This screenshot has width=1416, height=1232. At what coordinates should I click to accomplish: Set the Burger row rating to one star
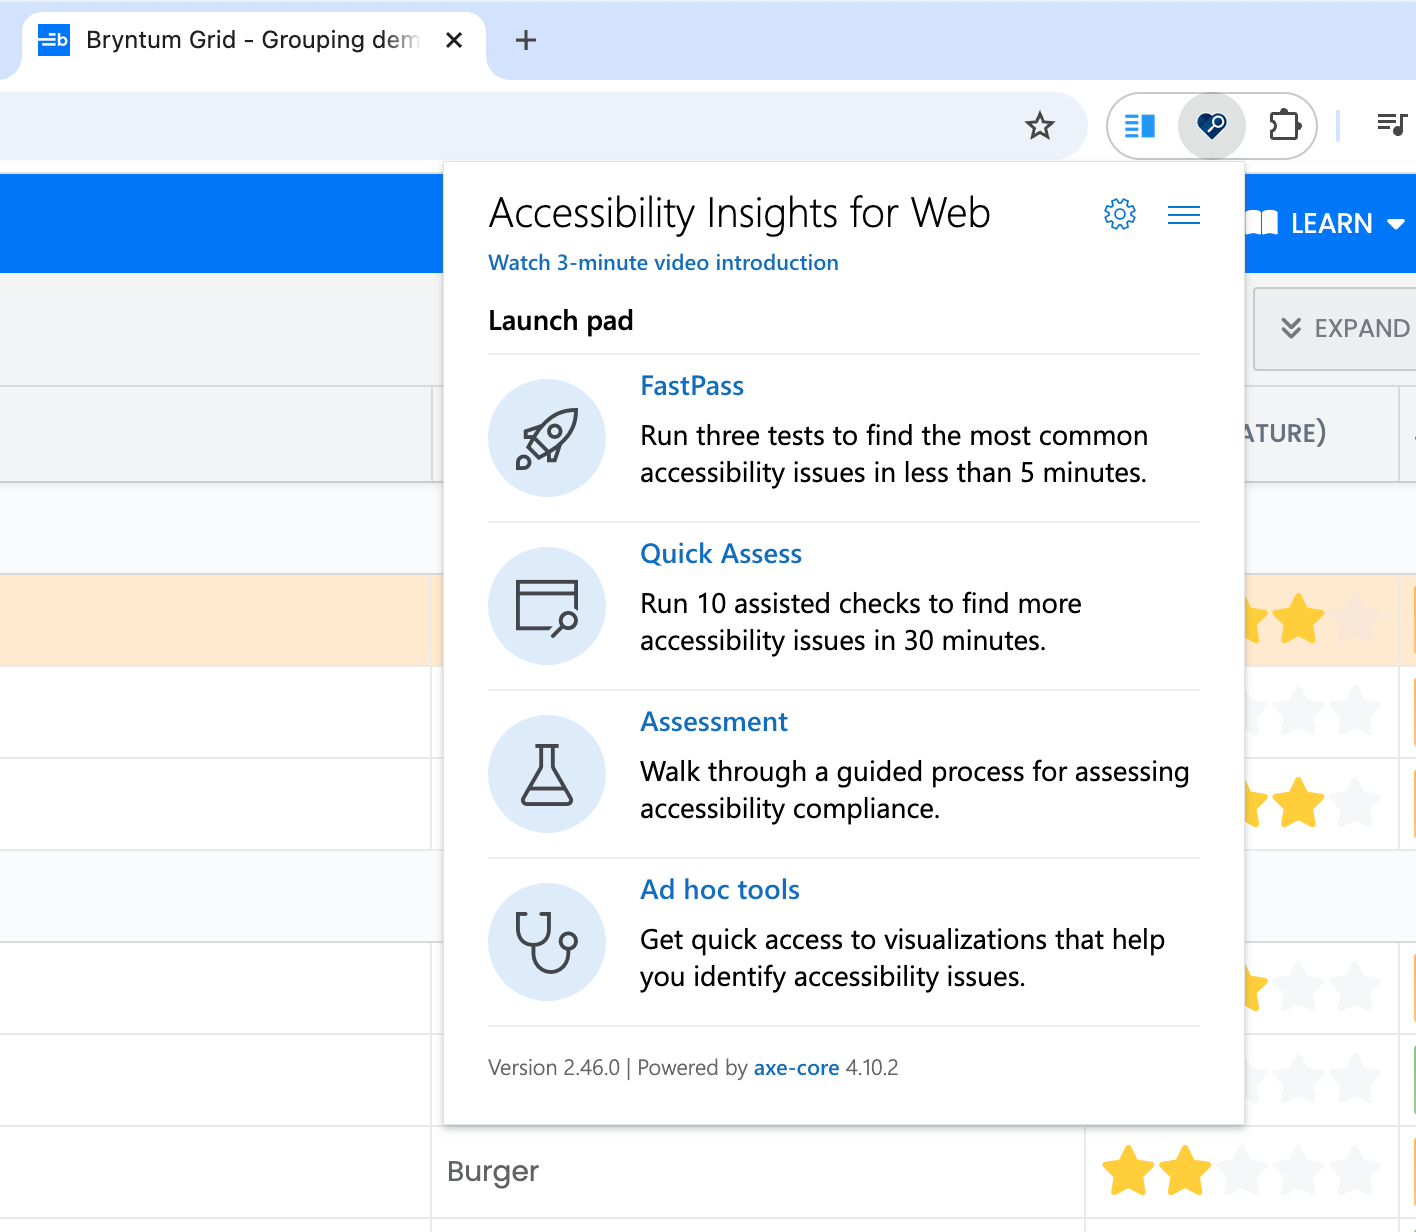click(1129, 1171)
